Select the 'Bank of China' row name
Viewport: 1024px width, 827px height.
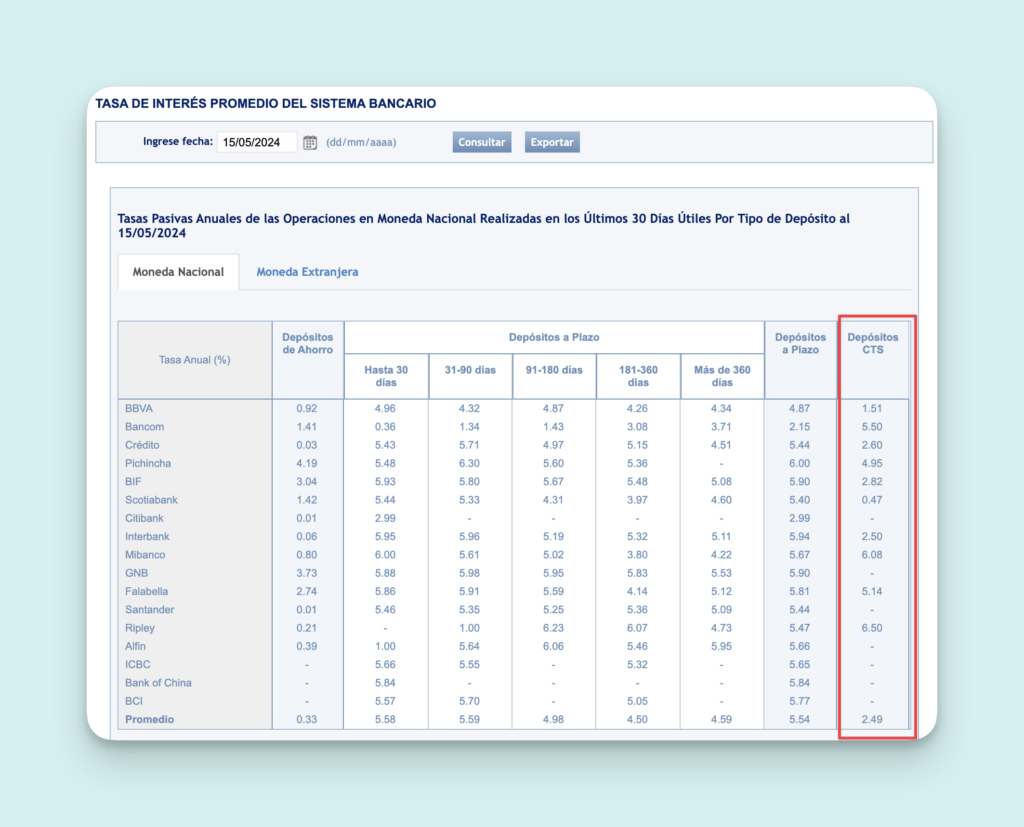point(159,683)
